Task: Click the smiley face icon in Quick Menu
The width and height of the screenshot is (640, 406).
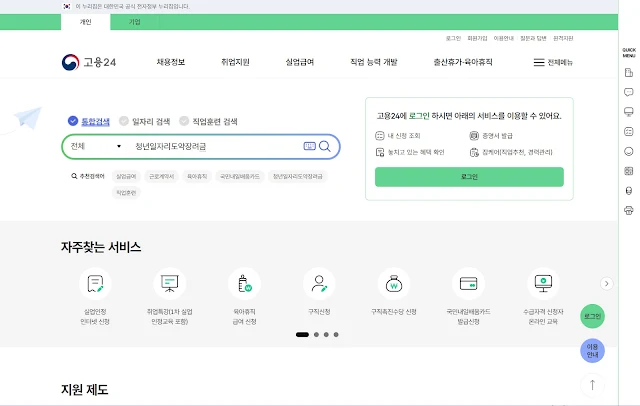Action: (629, 151)
